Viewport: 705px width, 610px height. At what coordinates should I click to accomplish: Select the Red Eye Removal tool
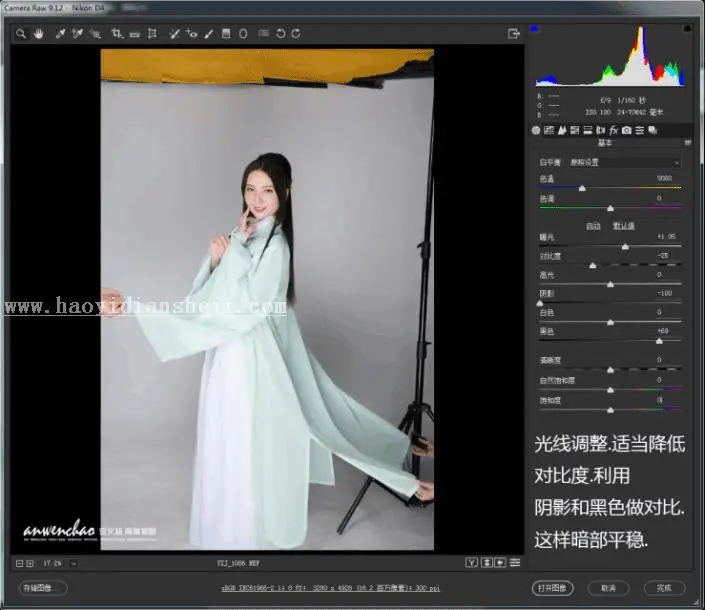click(192, 34)
